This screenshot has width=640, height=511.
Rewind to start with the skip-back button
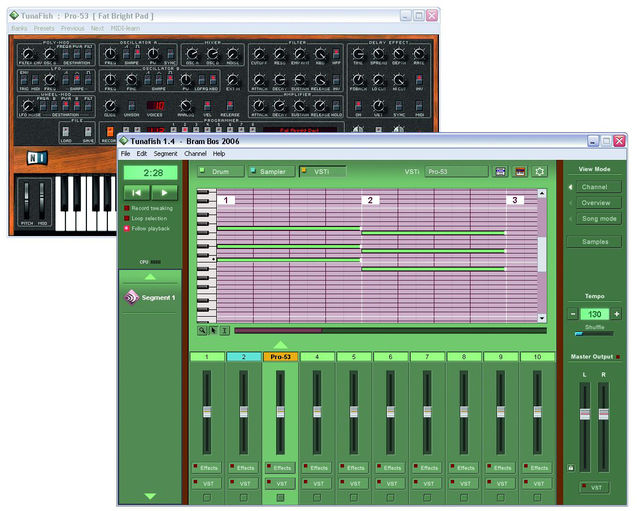[x=137, y=193]
